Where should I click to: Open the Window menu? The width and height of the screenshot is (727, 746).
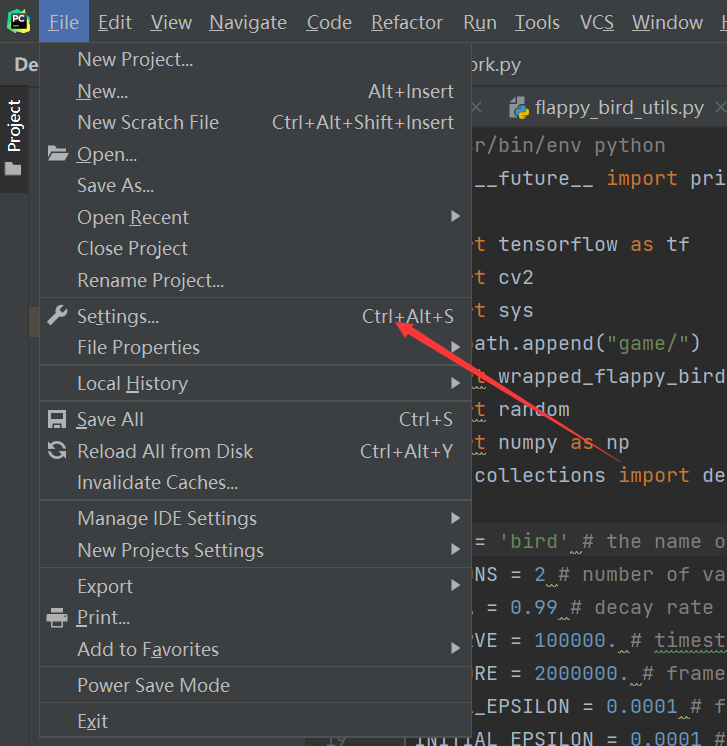click(667, 22)
